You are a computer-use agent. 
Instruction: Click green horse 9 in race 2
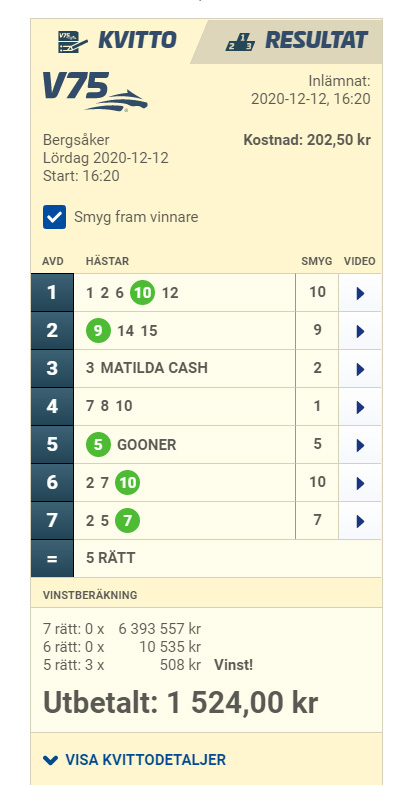pyautogui.click(x=98, y=330)
